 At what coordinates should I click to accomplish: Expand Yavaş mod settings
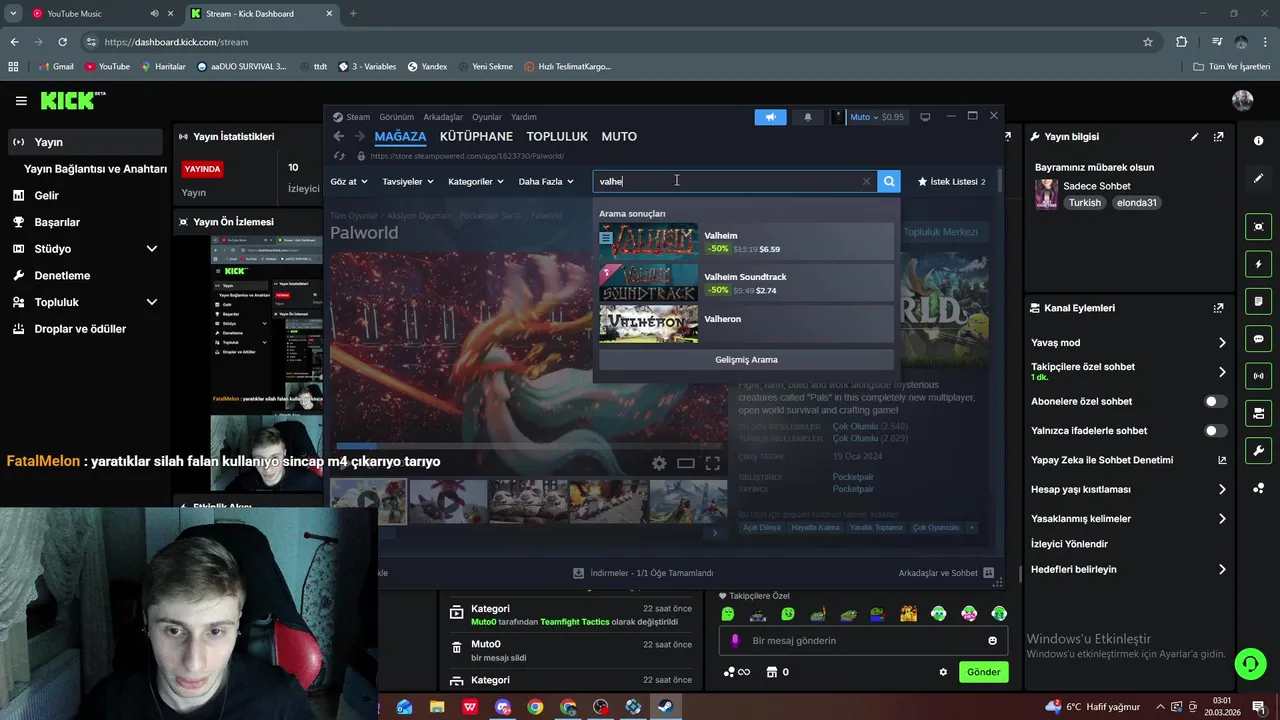1222,343
